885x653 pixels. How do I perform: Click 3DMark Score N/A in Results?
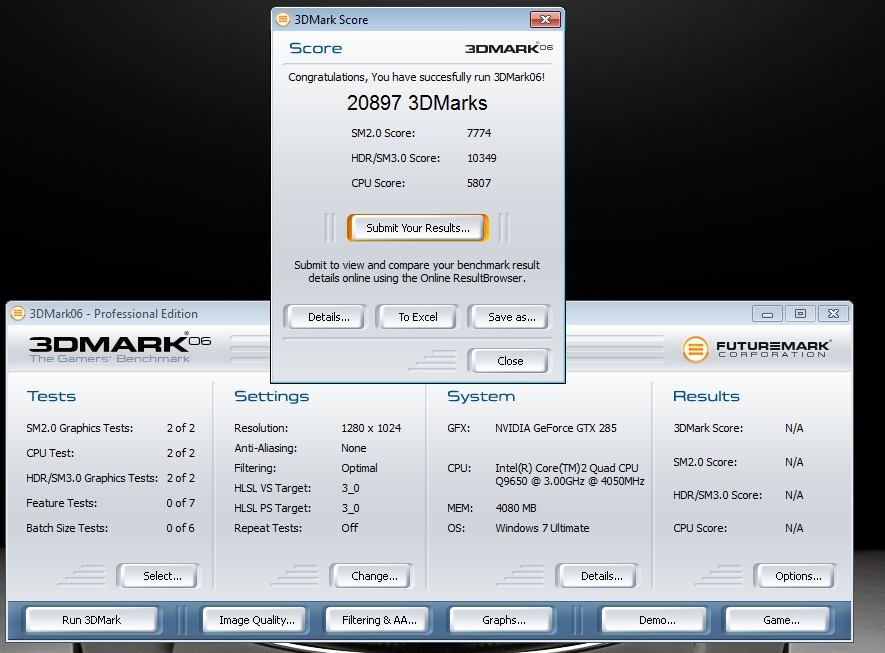pyautogui.click(x=794, y=428)
